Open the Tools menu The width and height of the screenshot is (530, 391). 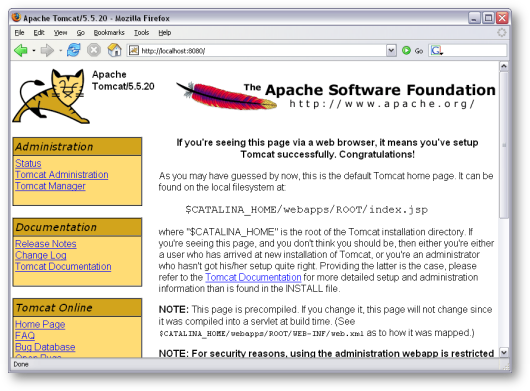click(141, 32)
